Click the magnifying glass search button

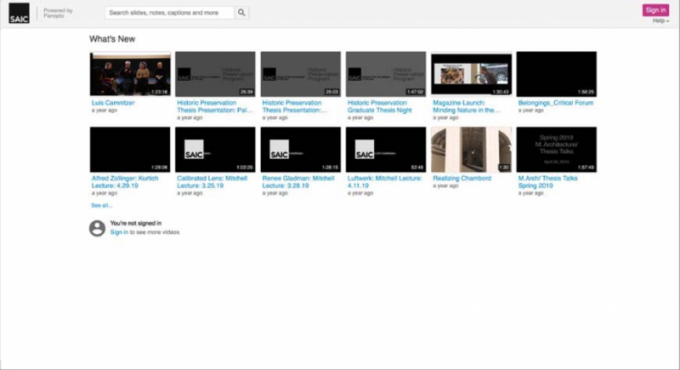242,13
